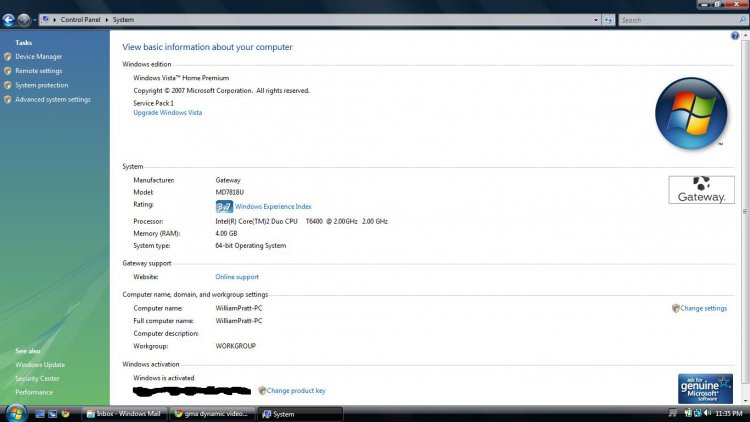750x422 pixels.
Task: Select System in the breadcrumb path
Action: coord(123,20)
